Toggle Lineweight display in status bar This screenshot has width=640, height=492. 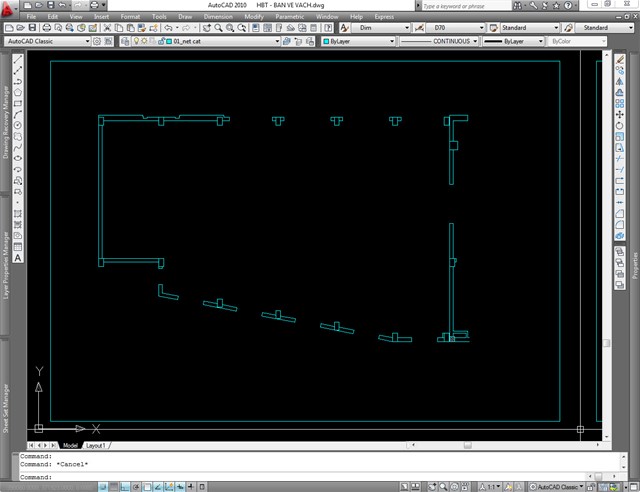tap(191, 487)
